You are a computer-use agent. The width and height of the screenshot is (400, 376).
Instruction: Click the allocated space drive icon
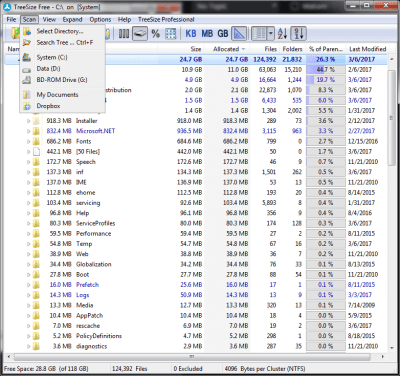click(x=140, y=34)
